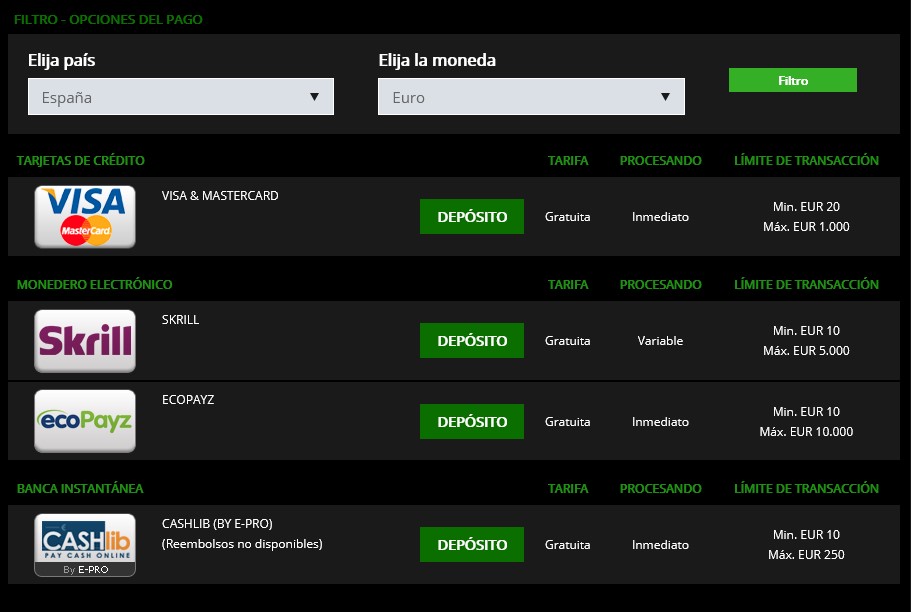Click the Máx. EUR 250 limit
The width and height of the screenshot is (911, 612).
coord(806,555)
